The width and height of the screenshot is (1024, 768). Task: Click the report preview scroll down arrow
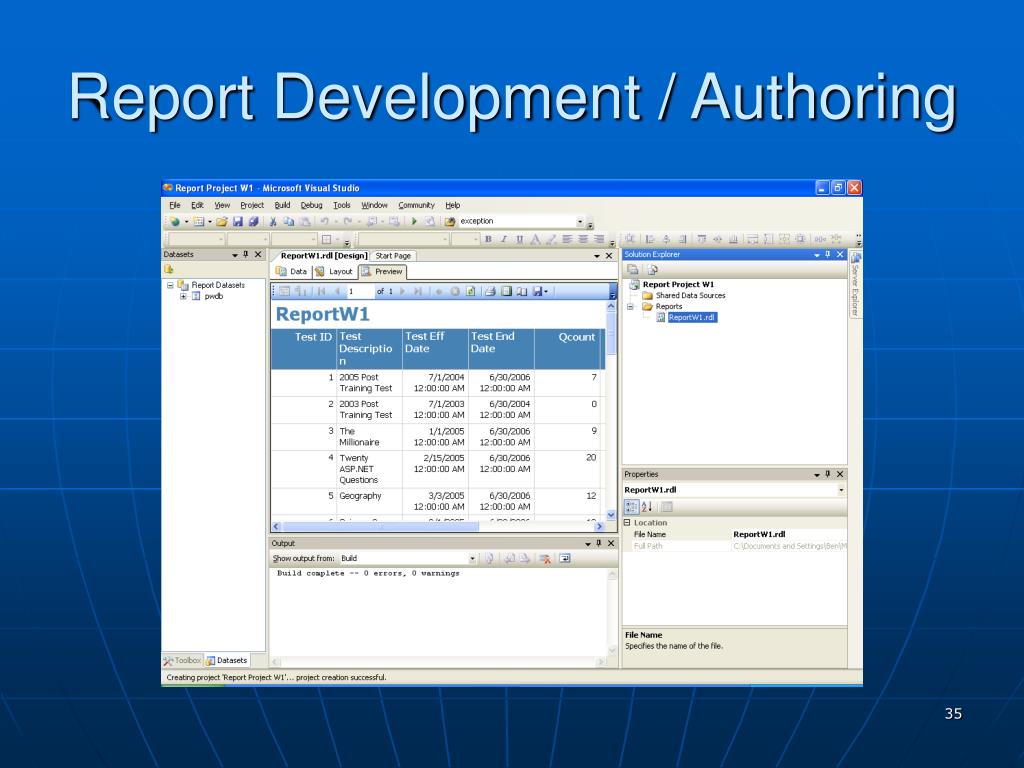click(611, 515)
